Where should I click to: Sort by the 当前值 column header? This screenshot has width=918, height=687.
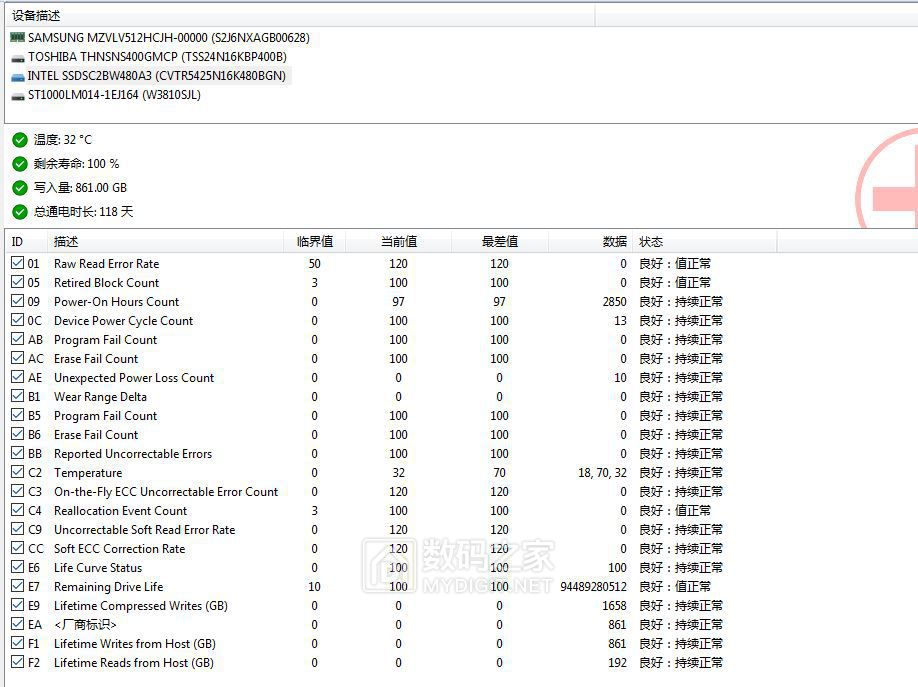398,242
